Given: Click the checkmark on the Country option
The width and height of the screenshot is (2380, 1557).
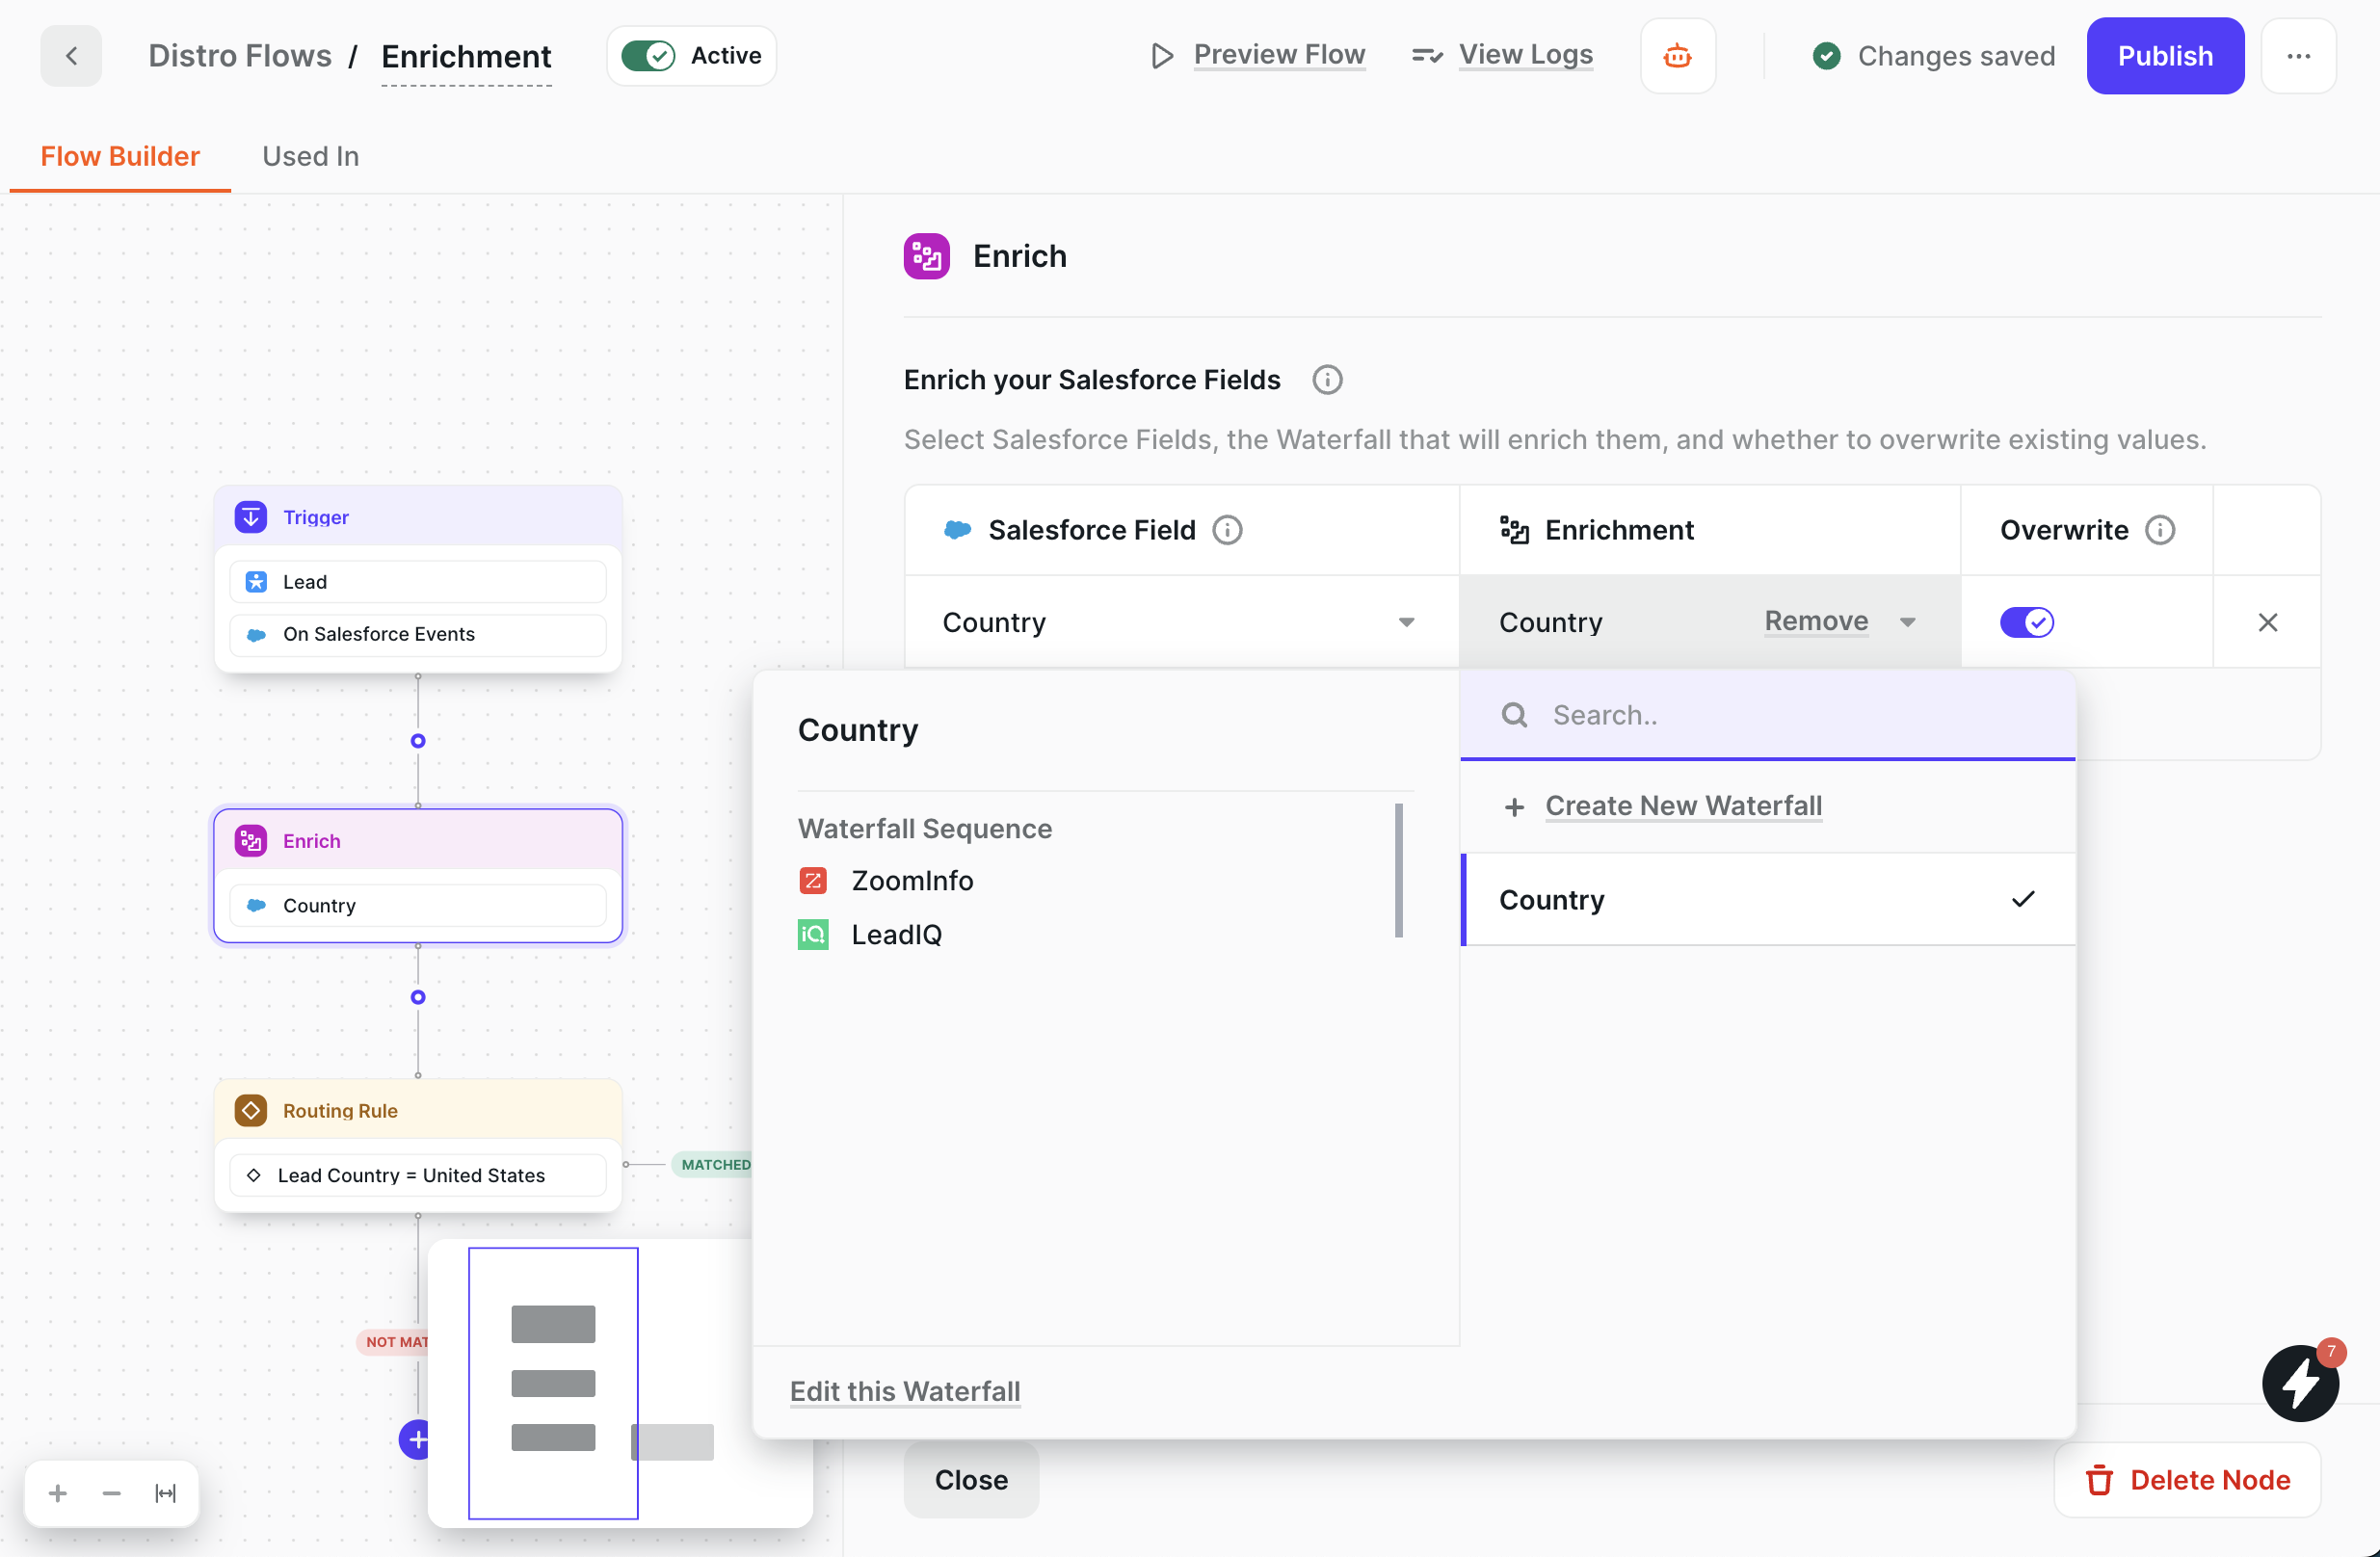Looking at the screenshot, I should (2022, 899).
